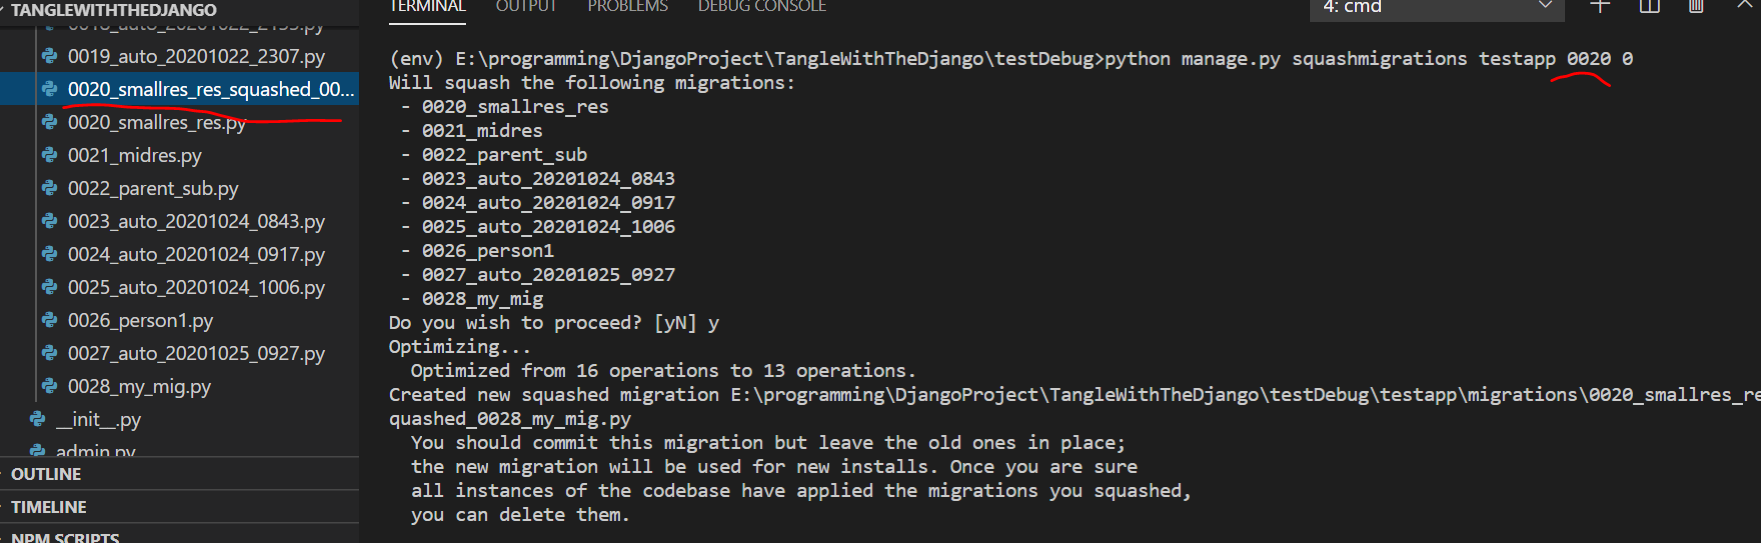Create a new terminal with plus icon
1761x543 pixels.
(1600, 6)
